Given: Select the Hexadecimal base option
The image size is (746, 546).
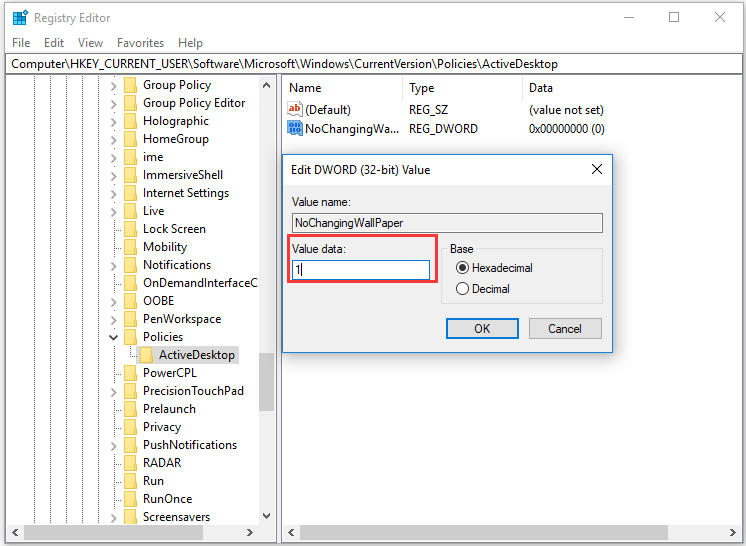Looking at the screenshot, I should click(494, 268).
